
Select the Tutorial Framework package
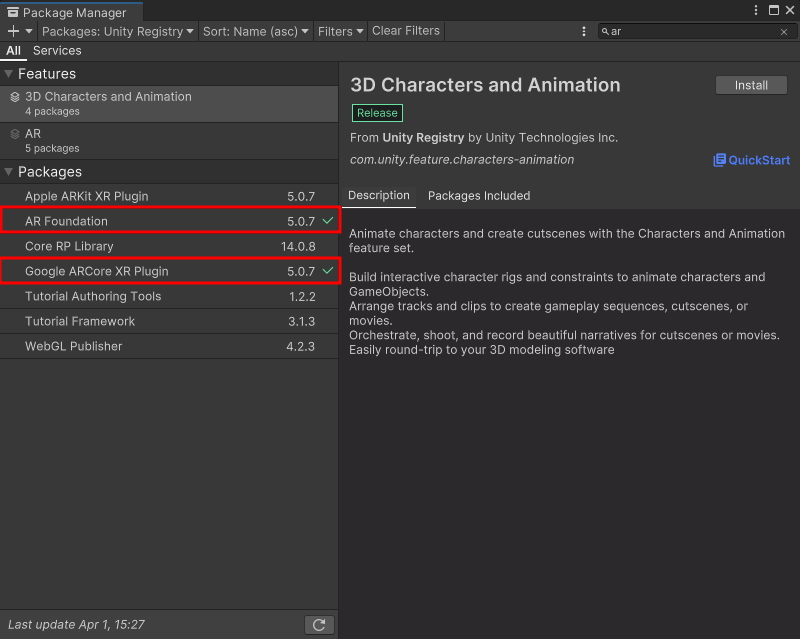[169, 322]
